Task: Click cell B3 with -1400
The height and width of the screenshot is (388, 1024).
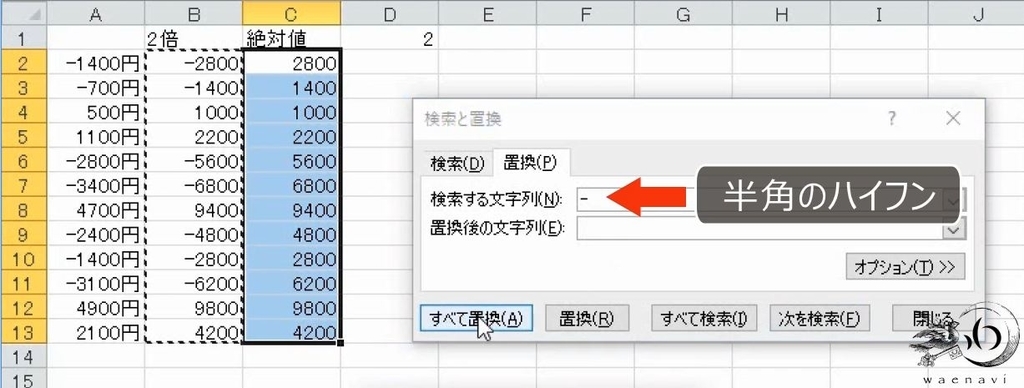Action: (193, 88)
